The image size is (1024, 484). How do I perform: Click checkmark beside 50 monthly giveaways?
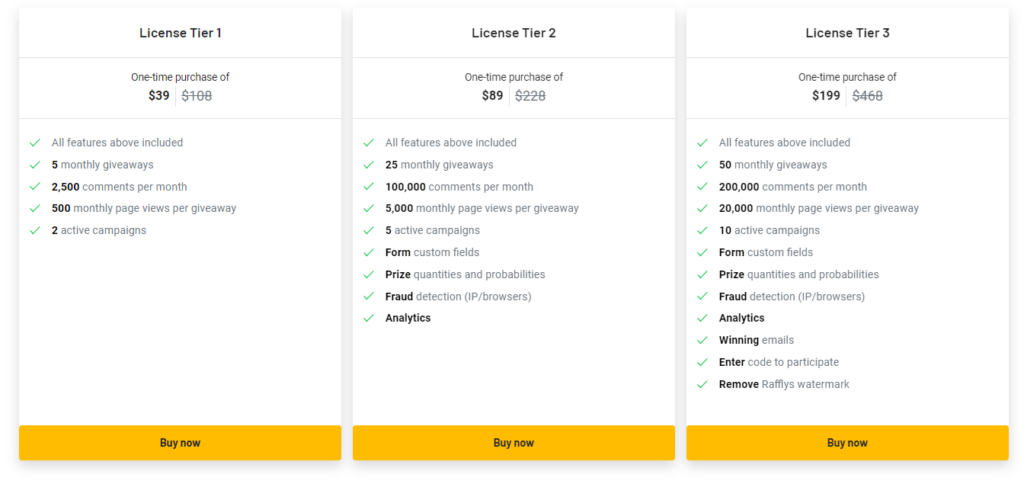pos(703,165)
